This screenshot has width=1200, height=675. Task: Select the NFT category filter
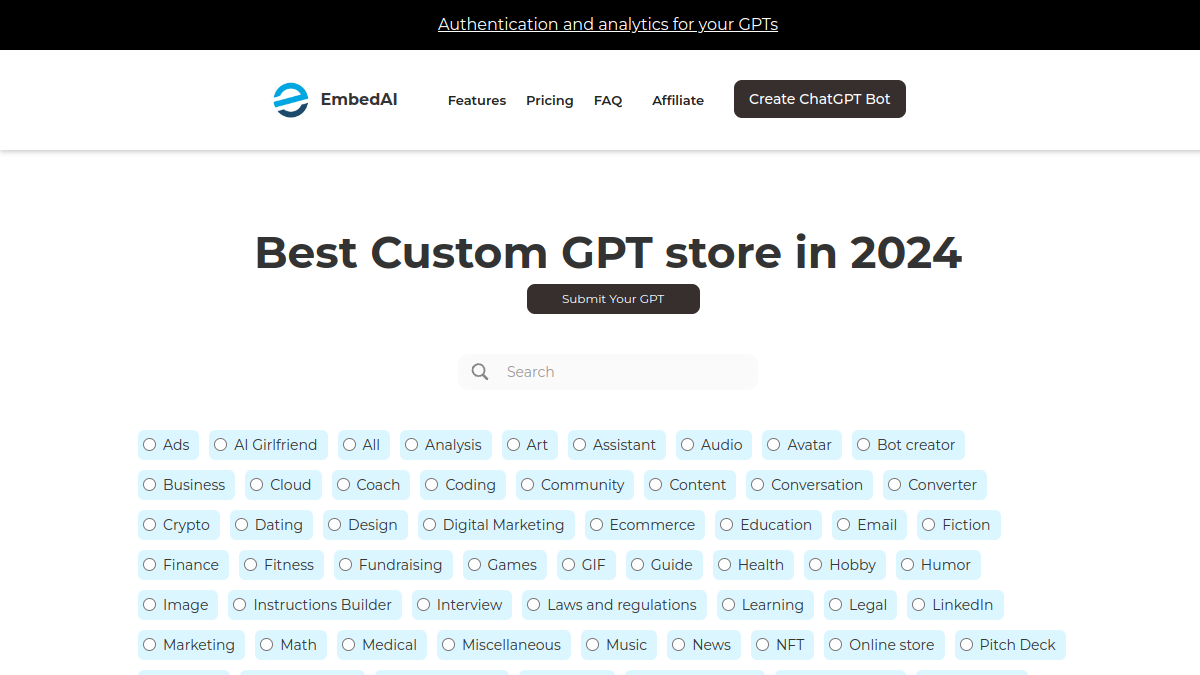(x=783, y=645)
